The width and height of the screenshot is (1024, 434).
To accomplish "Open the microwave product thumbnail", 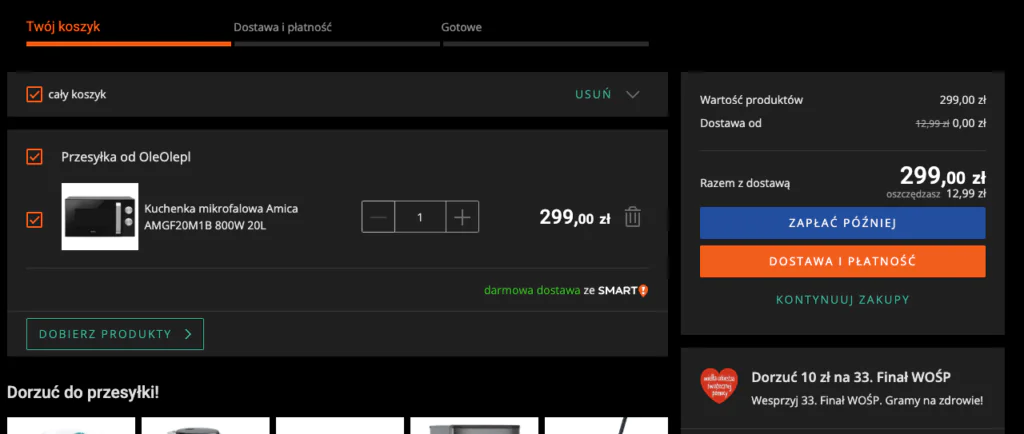I will point(100,217).
